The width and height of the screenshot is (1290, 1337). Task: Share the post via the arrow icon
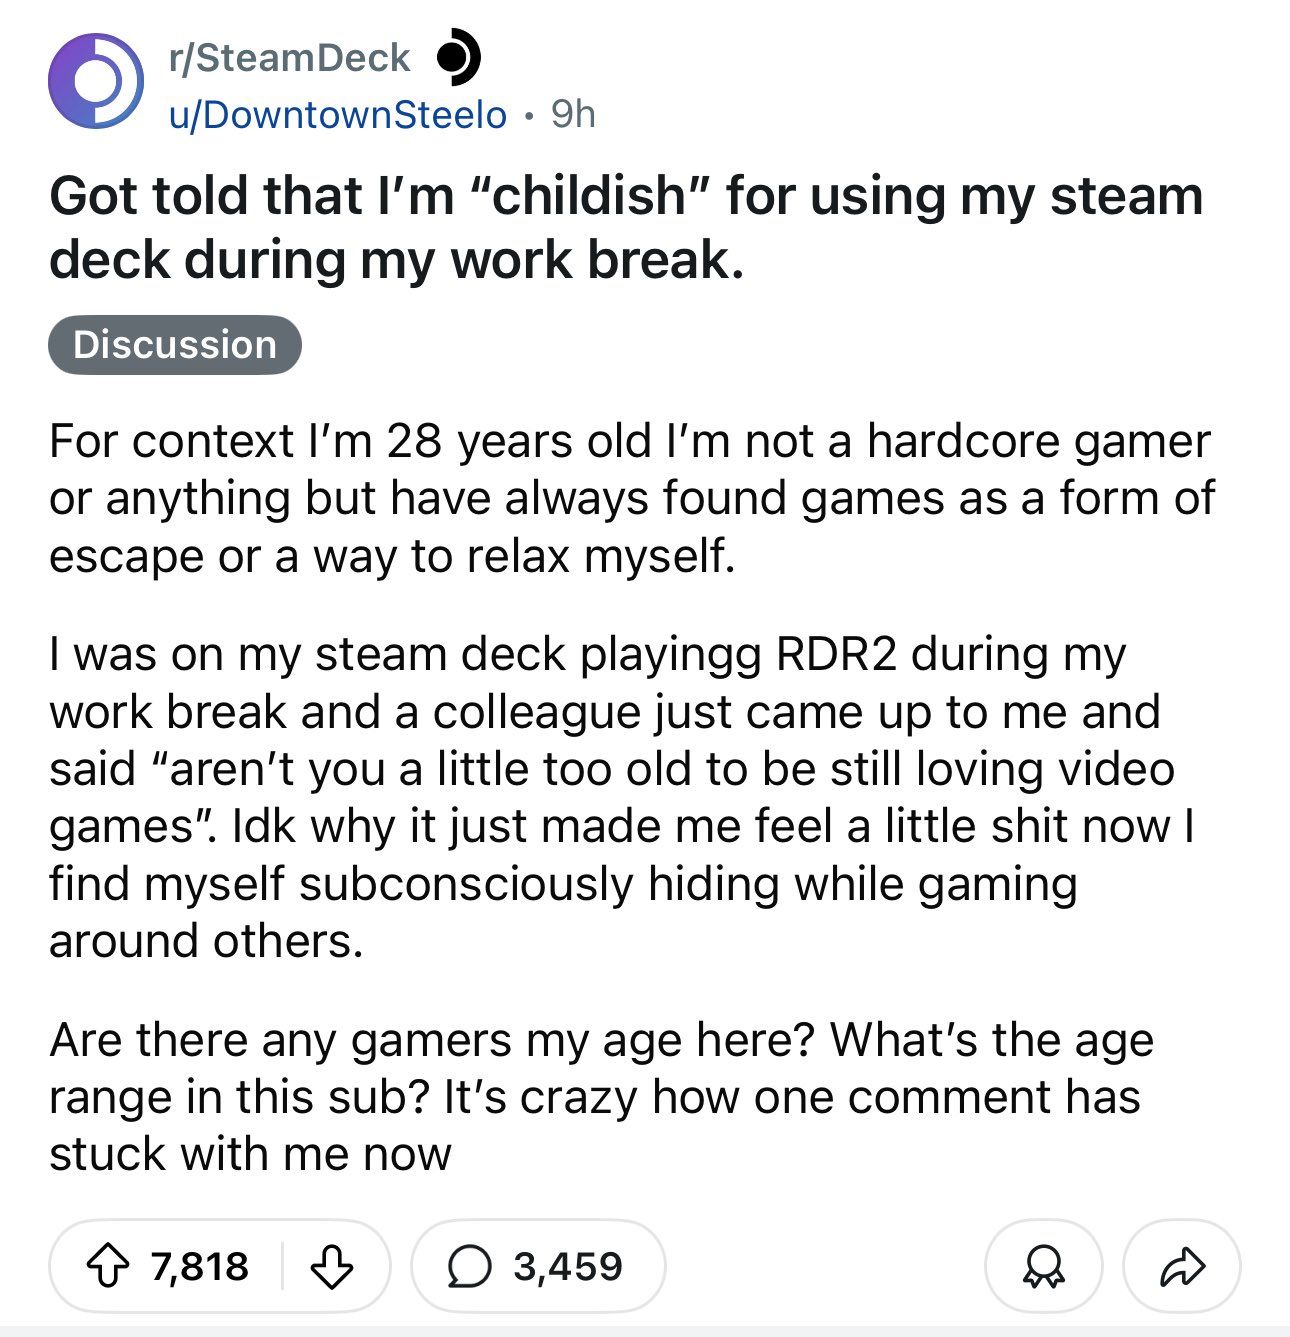(x=1182, y=1266)
